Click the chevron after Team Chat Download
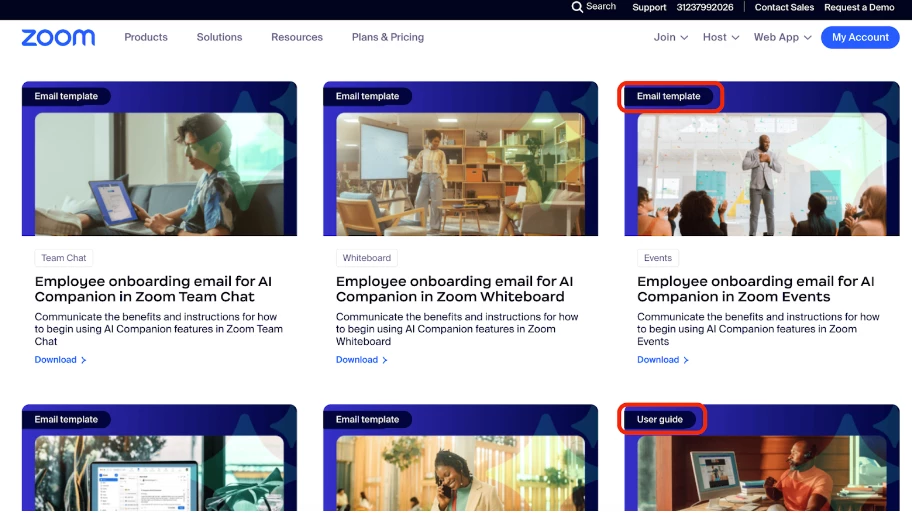The width and height of the screenshot is (912, 519). click(x=84, y=360)
